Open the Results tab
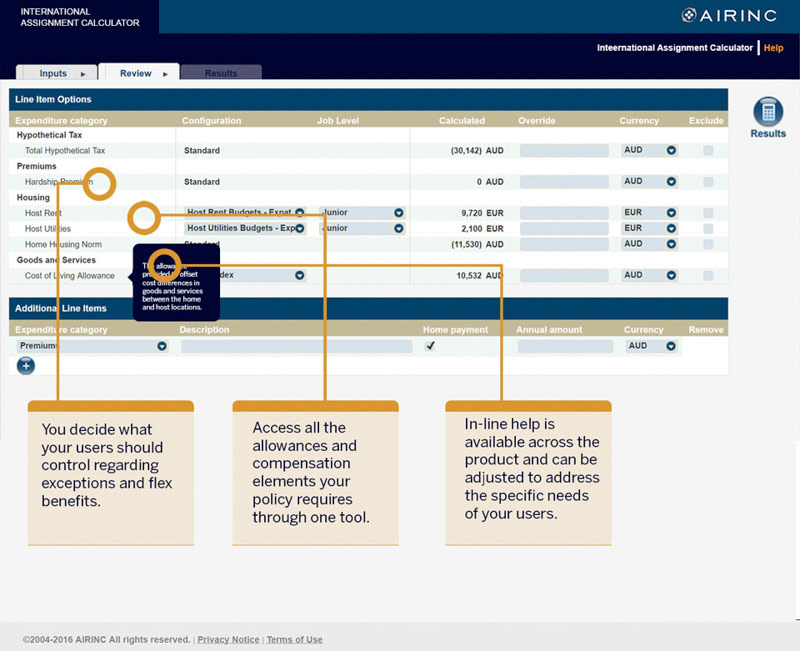This screenshot has height=651, width=800. 221,73
